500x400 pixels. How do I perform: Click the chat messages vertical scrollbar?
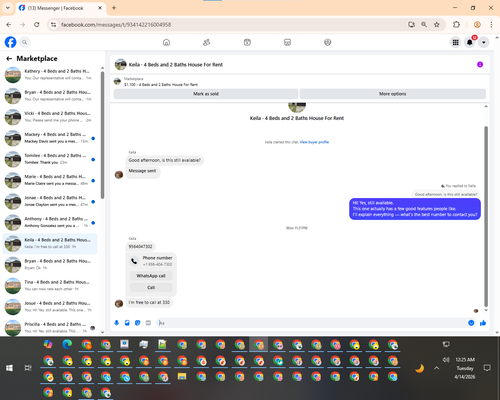pos(486,216)
